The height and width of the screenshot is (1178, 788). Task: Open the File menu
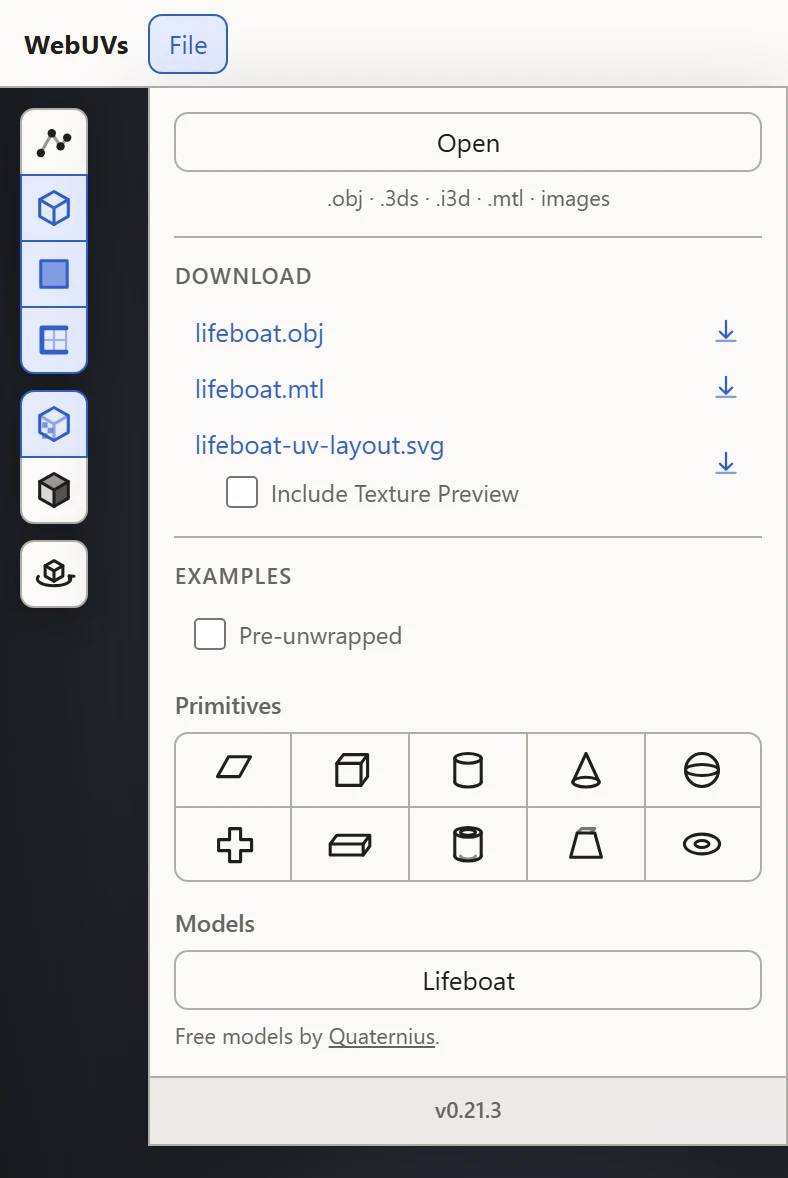[188, 44]
